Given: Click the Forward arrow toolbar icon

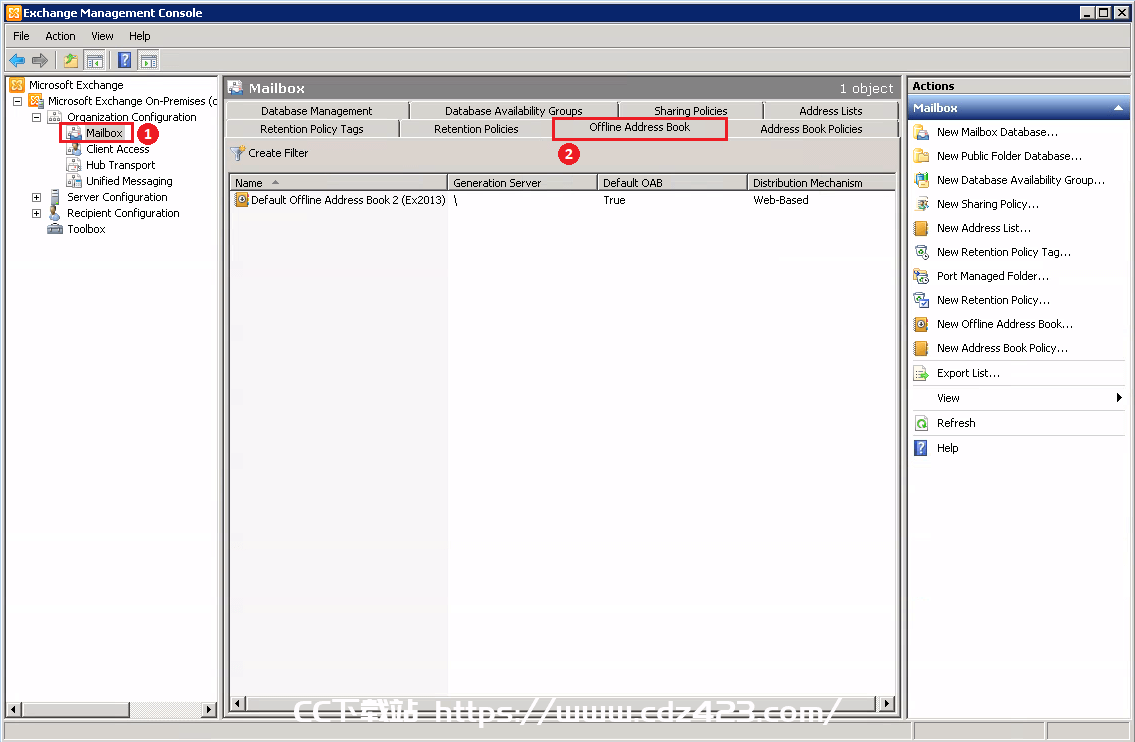Looking at the screenshot, I should click(40, 61).
